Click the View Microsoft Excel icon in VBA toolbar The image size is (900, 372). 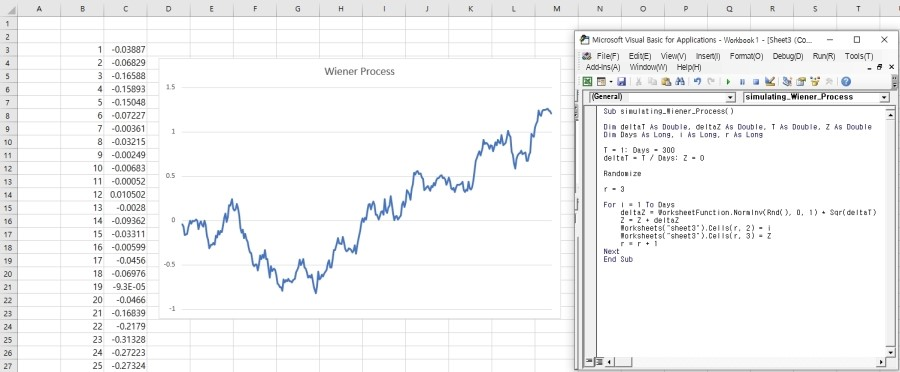[587, 82]
